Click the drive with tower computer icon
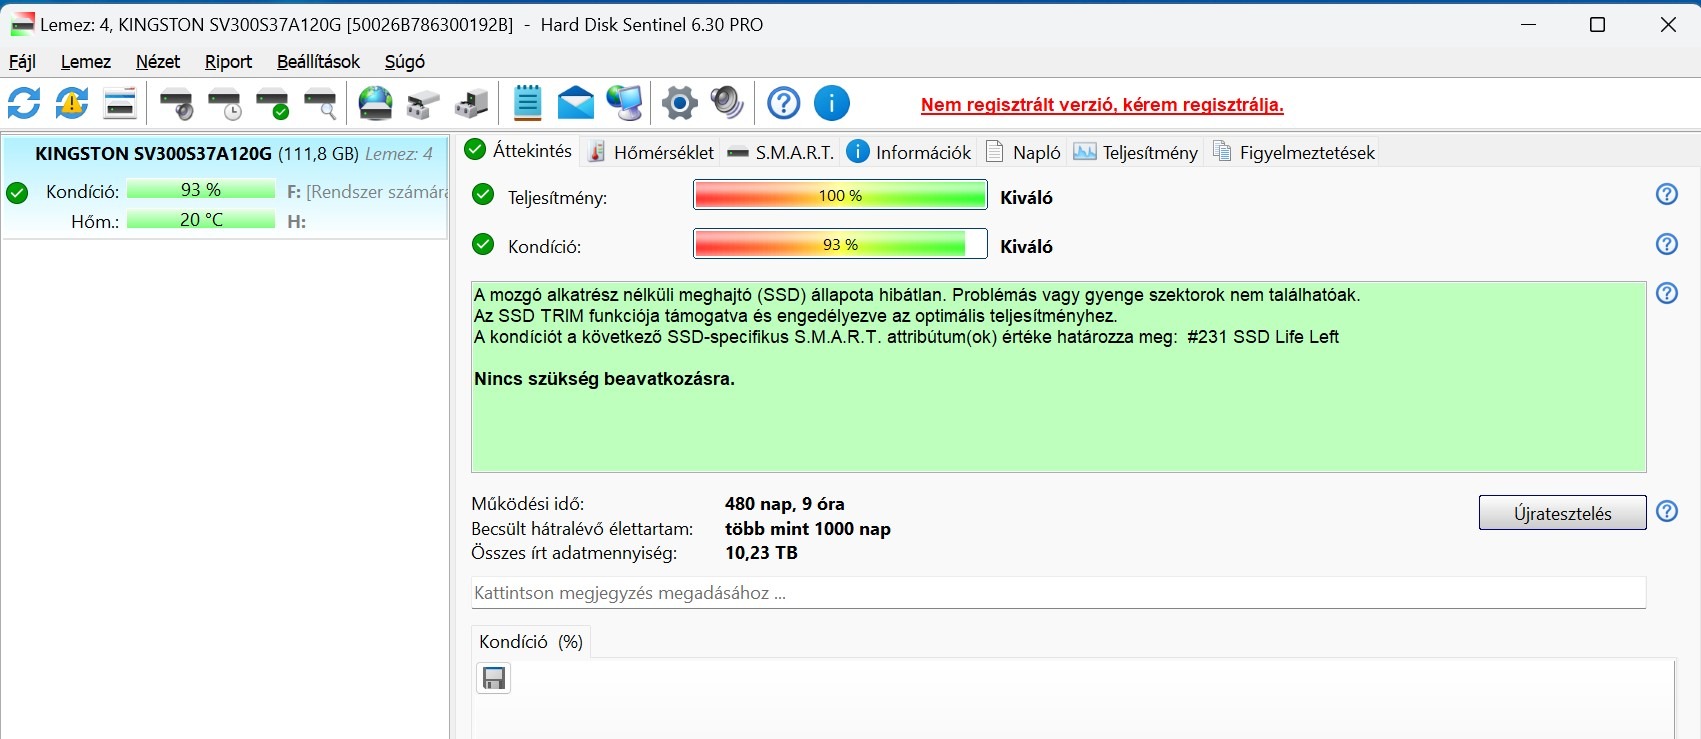 472,103
